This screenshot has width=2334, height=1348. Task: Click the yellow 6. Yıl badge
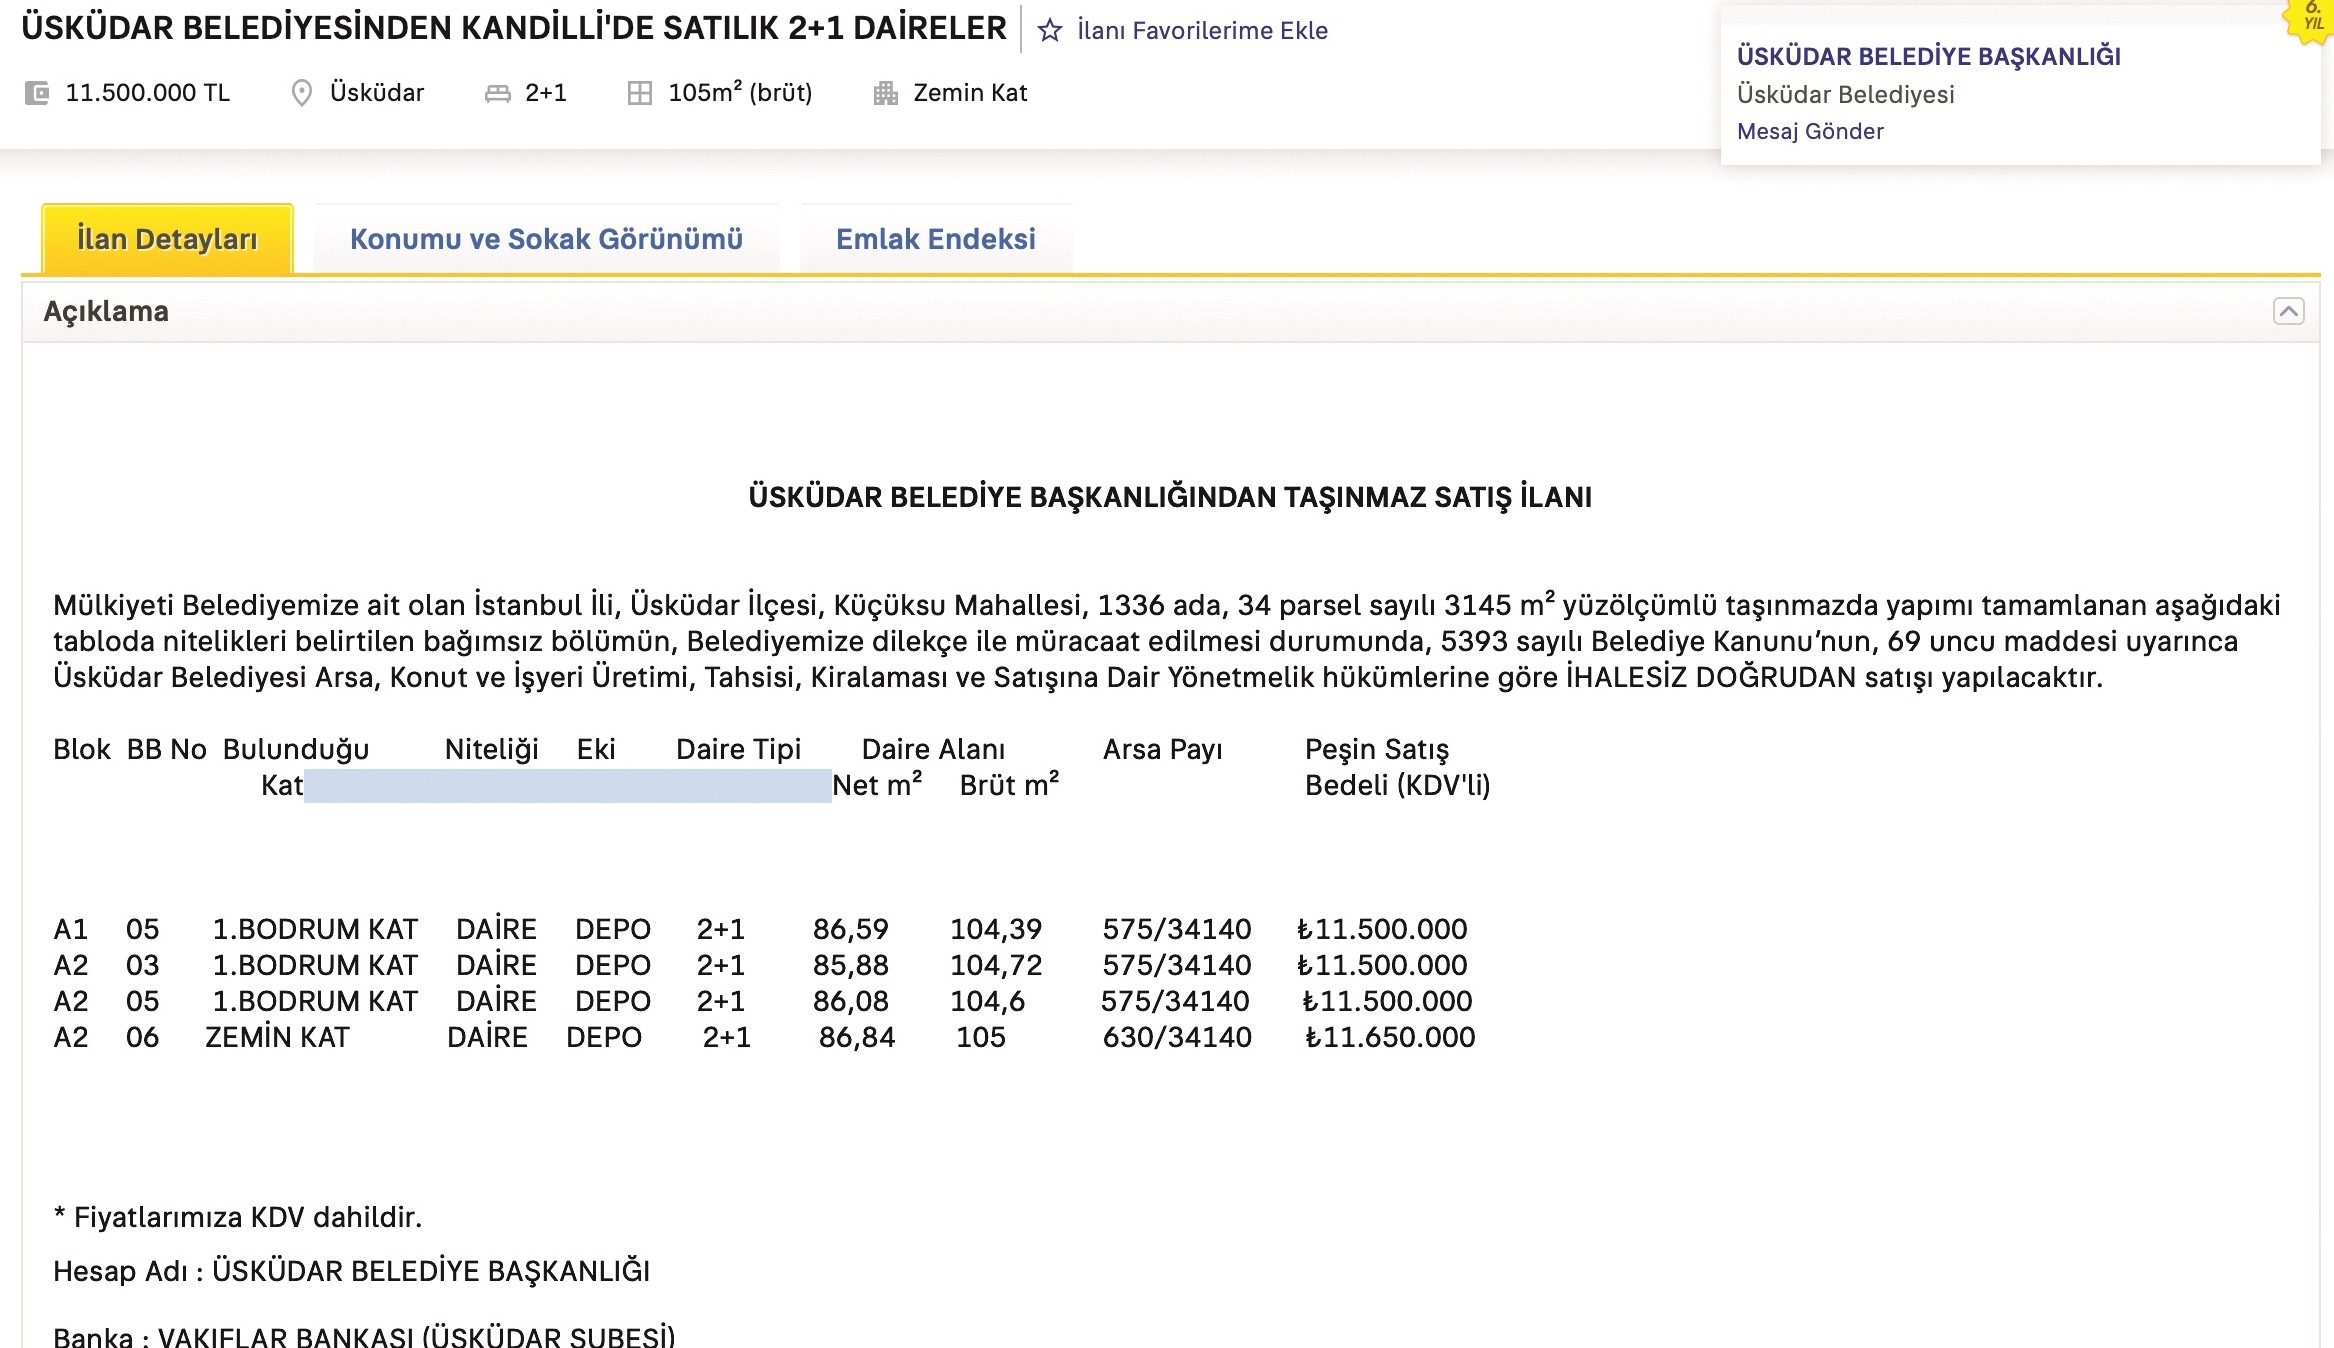2311,19
